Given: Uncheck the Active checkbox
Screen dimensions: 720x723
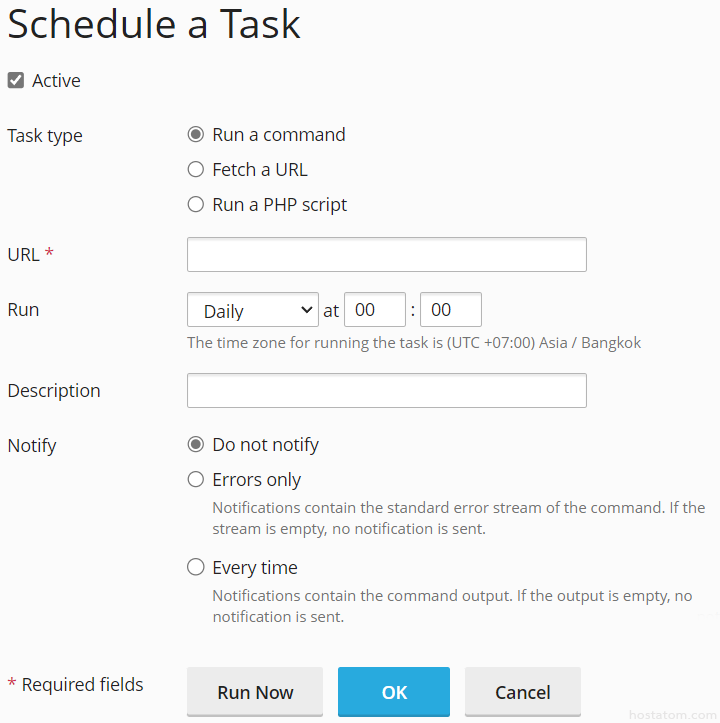Looking at the screenshot, I should [x=16, y=81].
